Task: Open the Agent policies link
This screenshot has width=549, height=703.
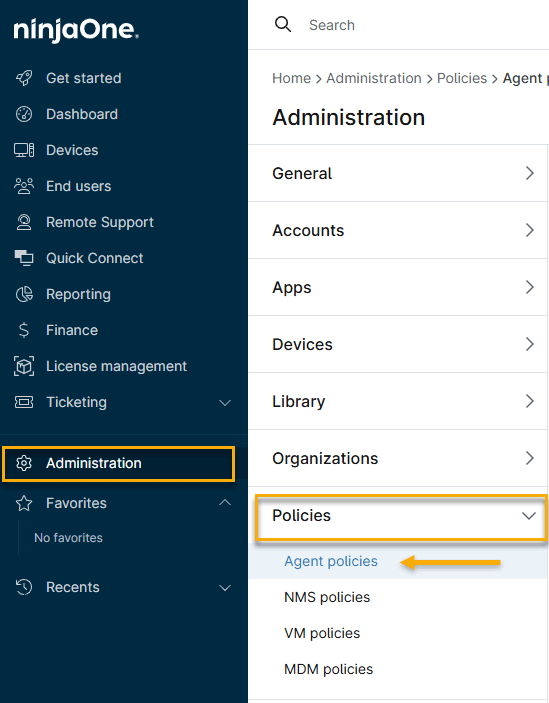Action: [x=331, y=561]
